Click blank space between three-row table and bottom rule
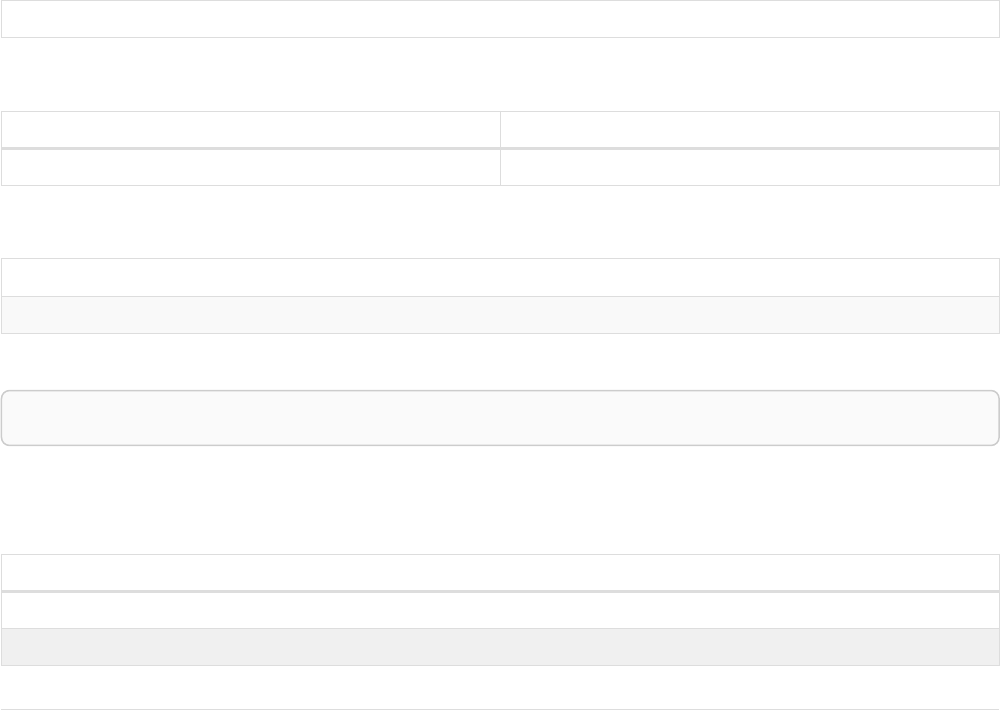1000x710 pixels. click(x=500, y=687)
